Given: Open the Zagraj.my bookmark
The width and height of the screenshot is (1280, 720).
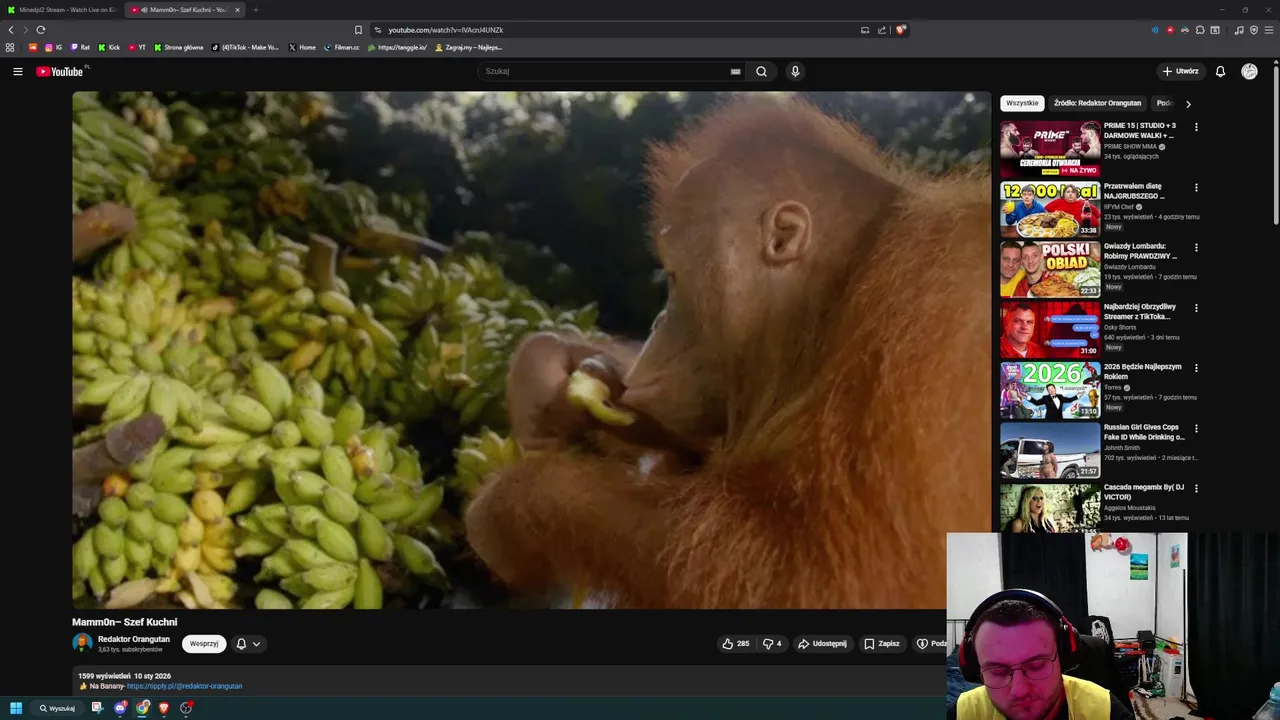Looking at the screenshot, I should (469, 47).
